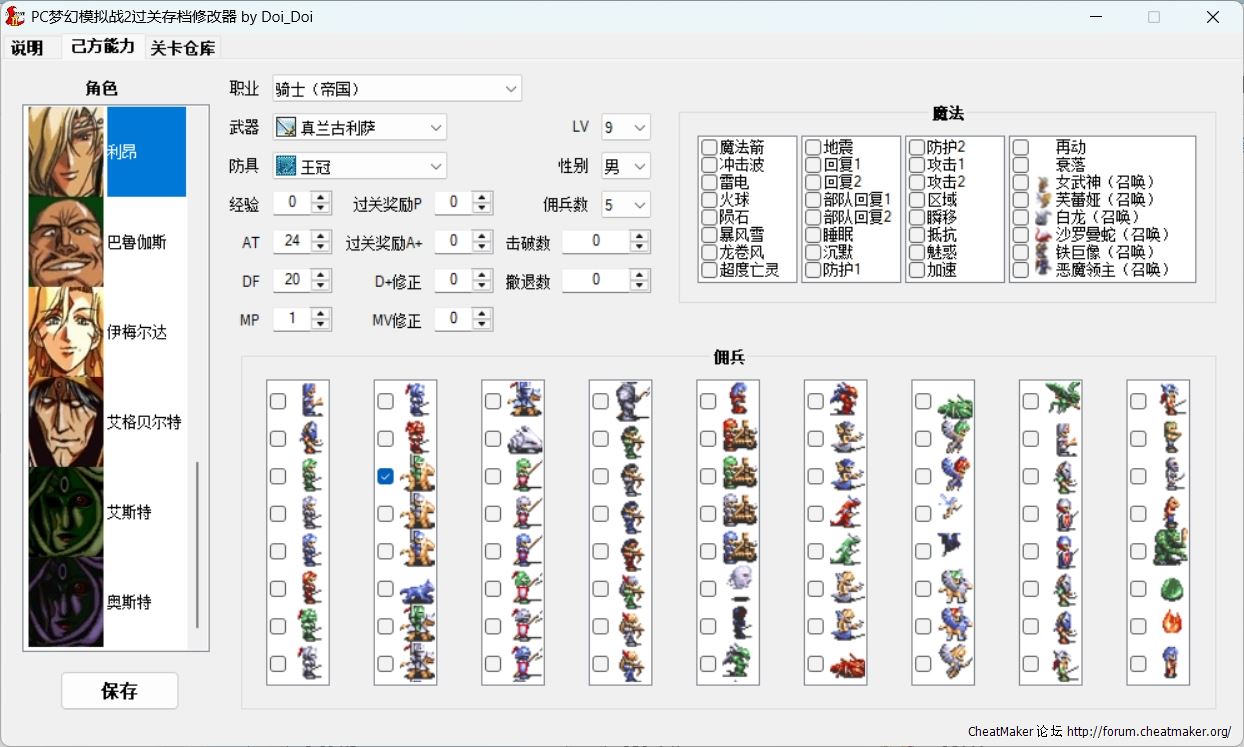Uncheck the selected mercenary checkbox
1244x747 pixels.
pyautogui.click(x=385, y=477)
